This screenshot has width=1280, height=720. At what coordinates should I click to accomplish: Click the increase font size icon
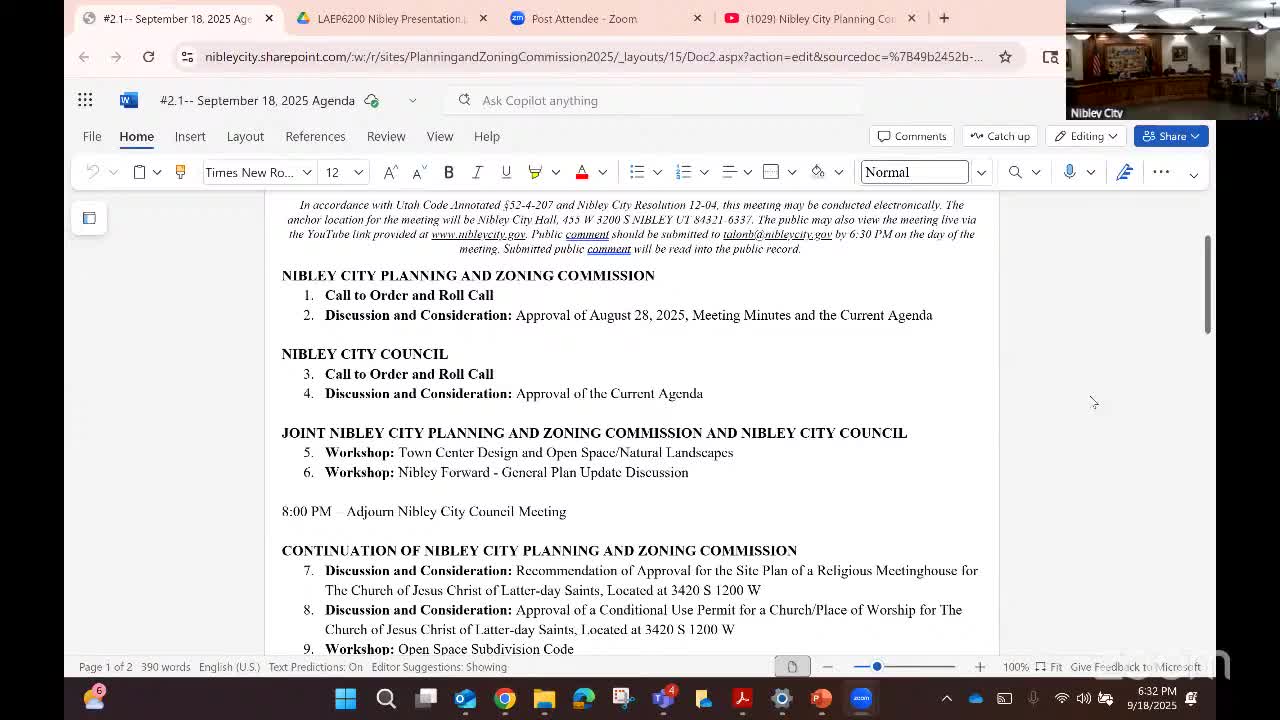pos(391,172)
